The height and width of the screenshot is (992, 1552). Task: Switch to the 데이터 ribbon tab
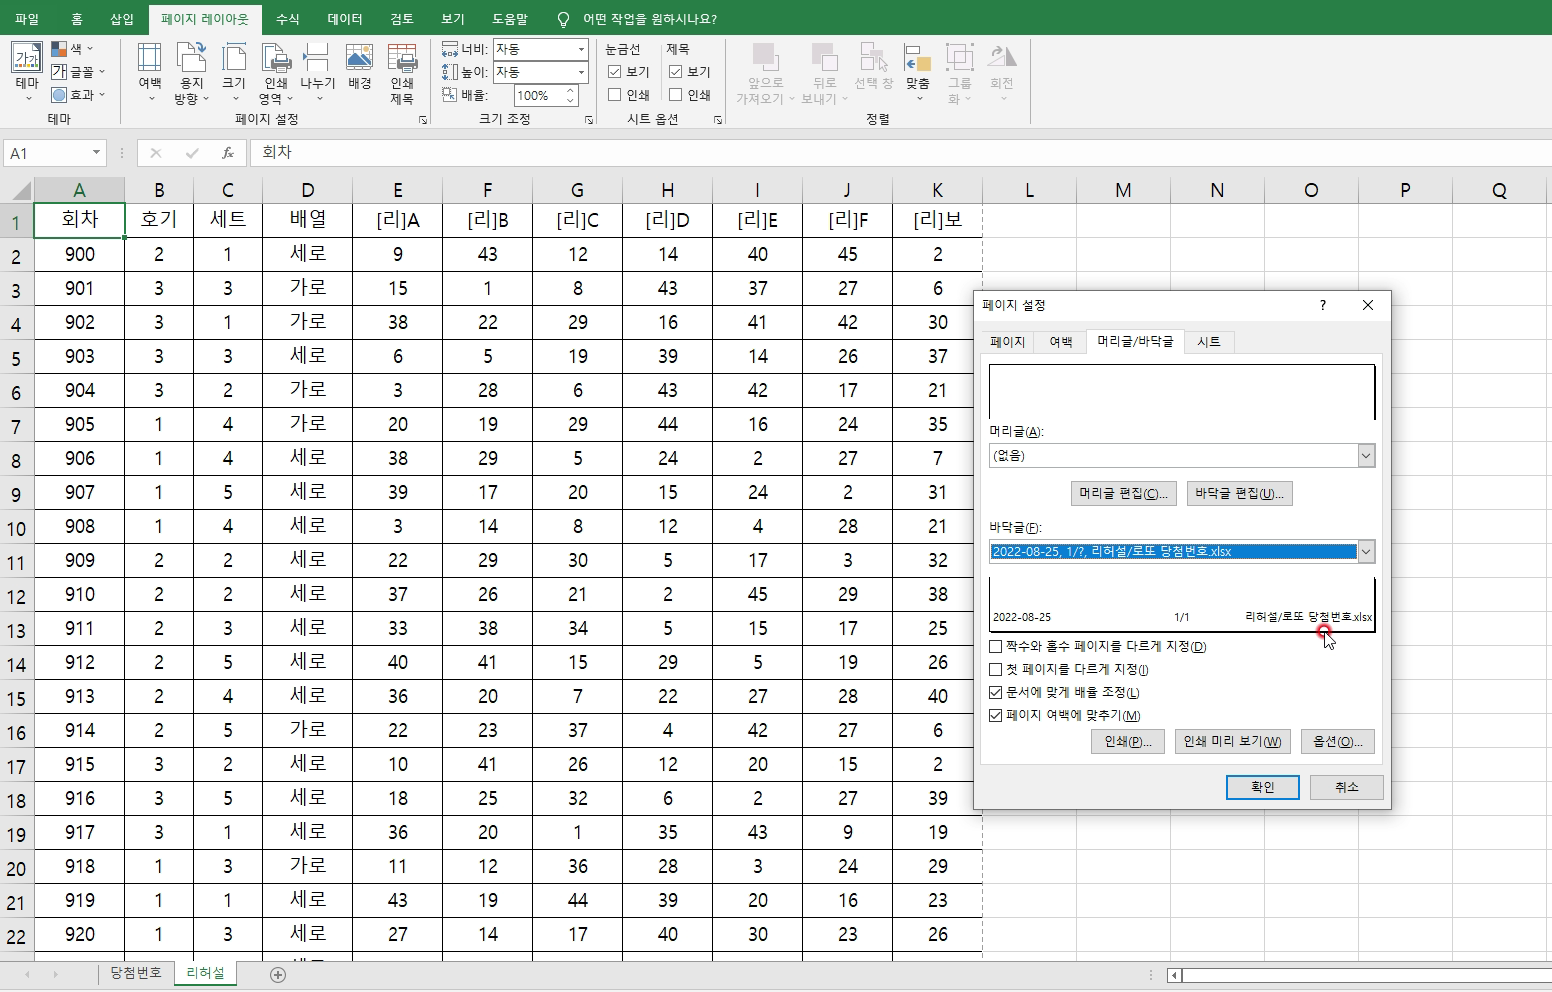point(345,19)
